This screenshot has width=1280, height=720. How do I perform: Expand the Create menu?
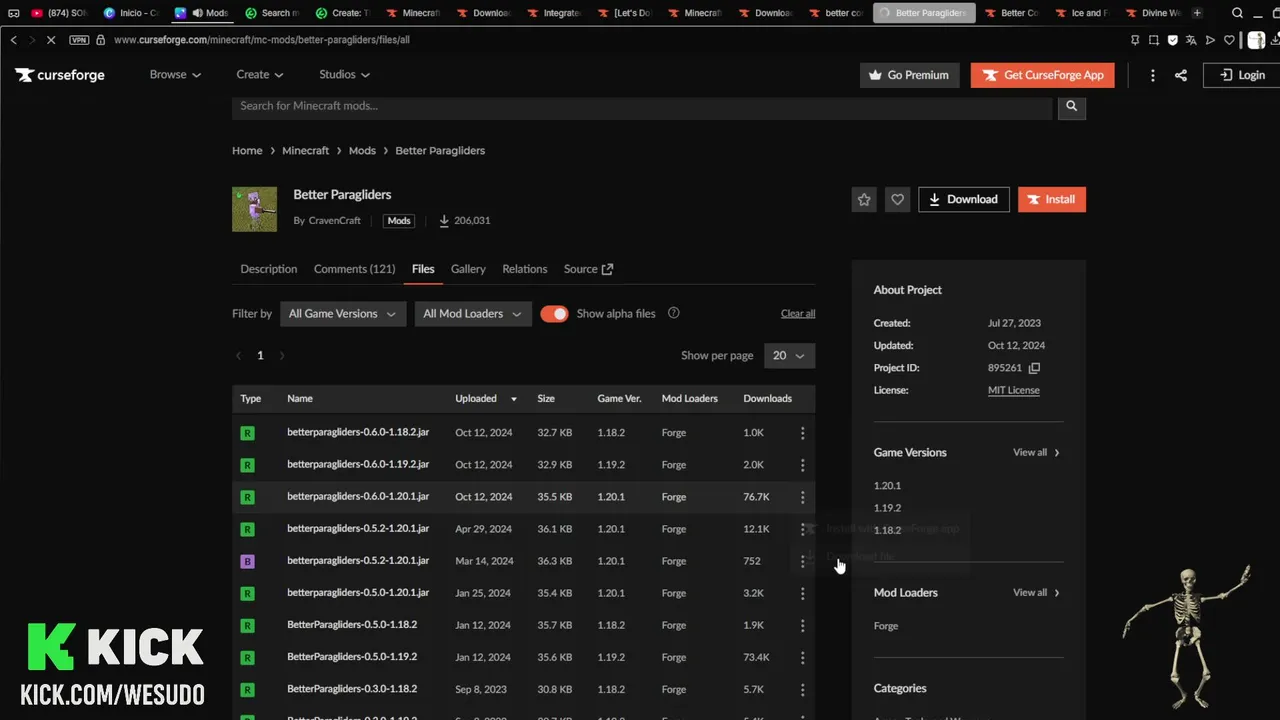pos(260,75)
